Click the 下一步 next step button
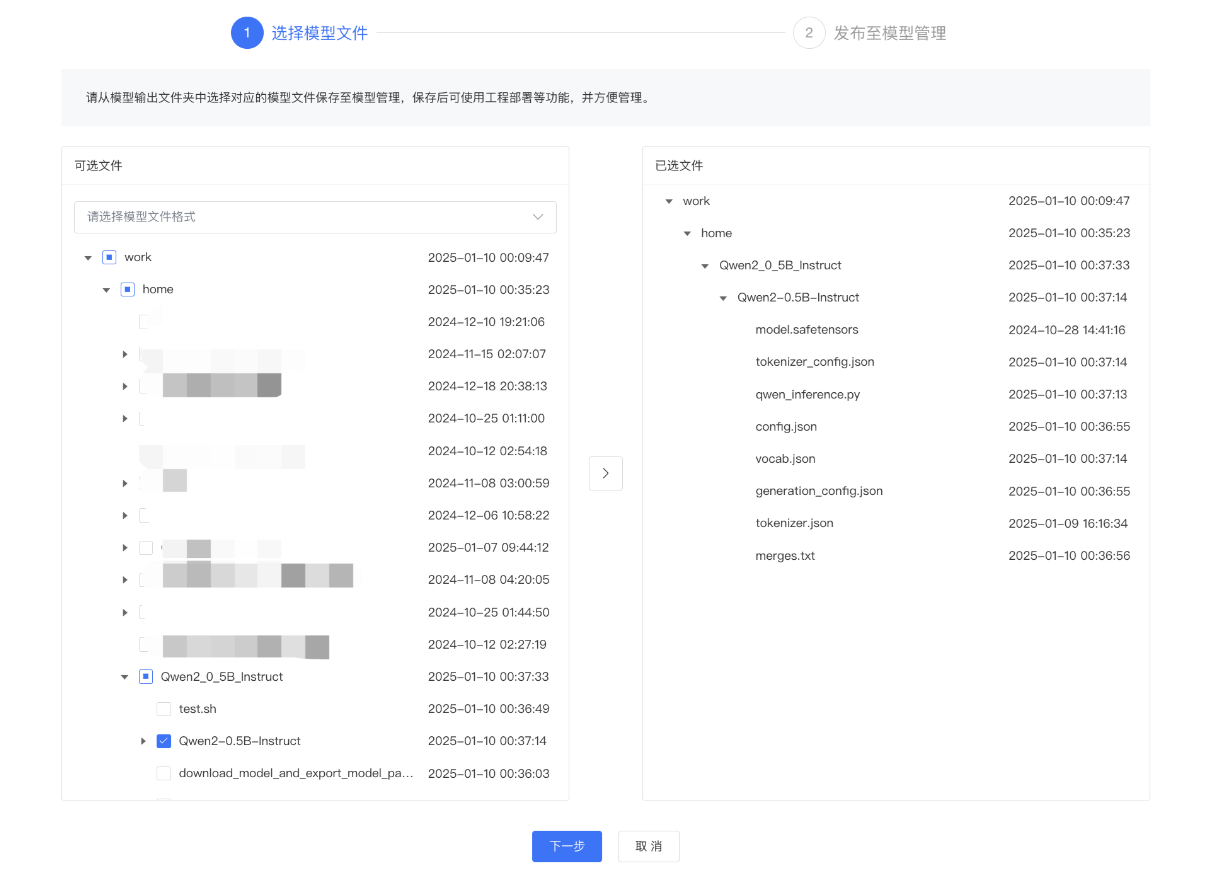 566,846
